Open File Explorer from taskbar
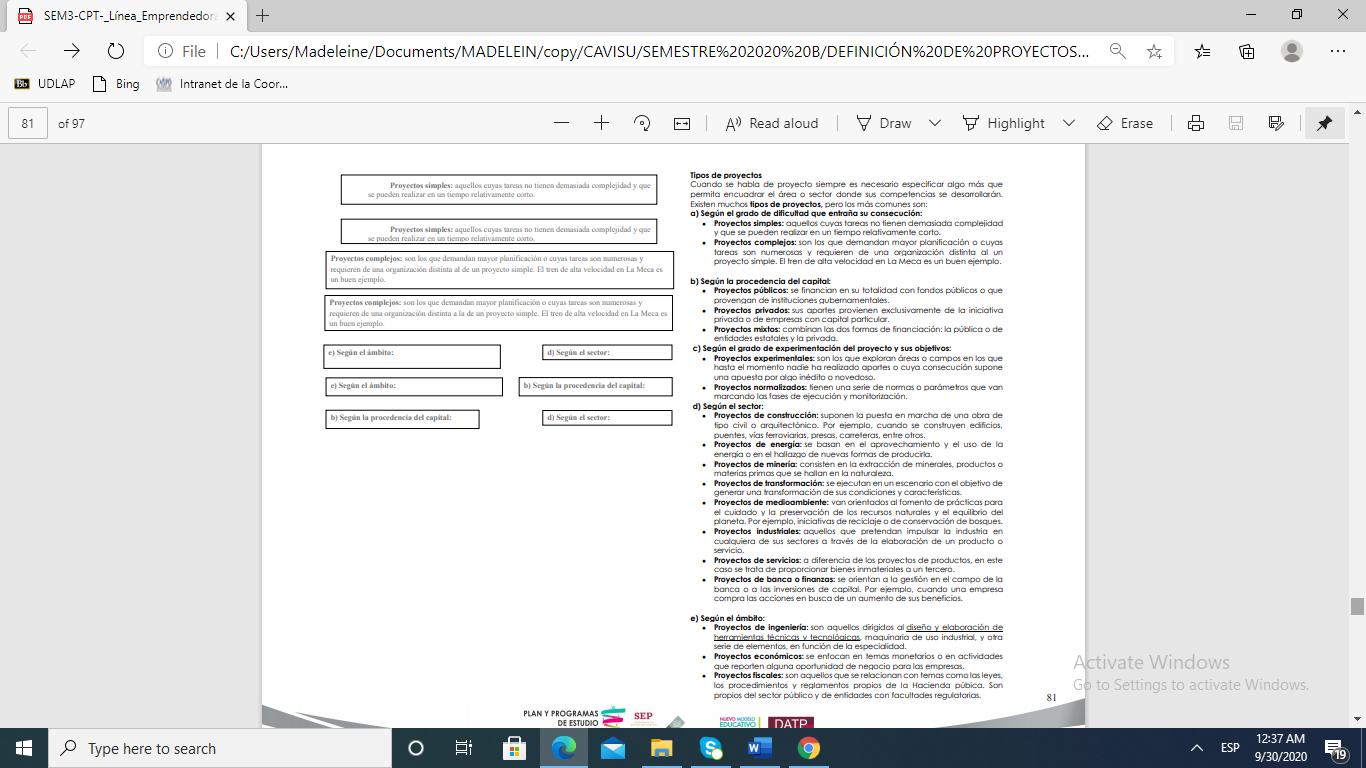Image resolution: width=1366 pixels, height=768 pixels. click(661, 748)
